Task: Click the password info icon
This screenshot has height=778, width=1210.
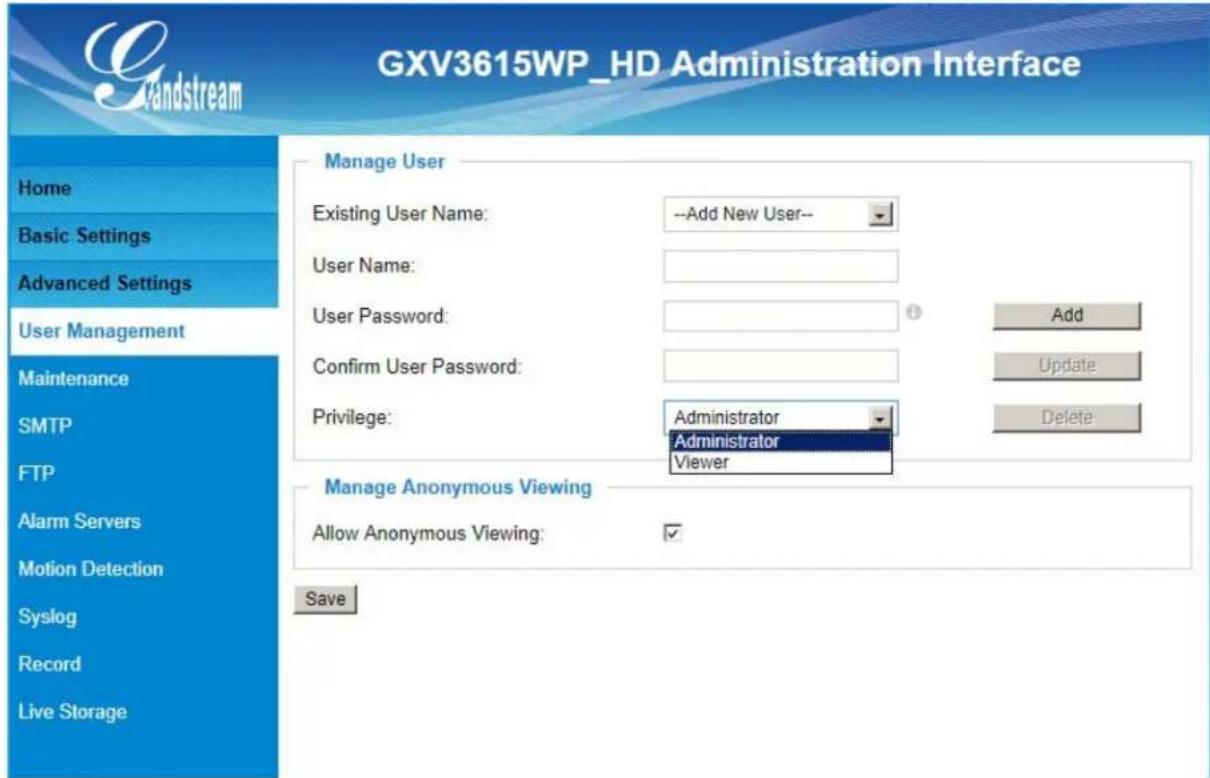Action: 912,312
